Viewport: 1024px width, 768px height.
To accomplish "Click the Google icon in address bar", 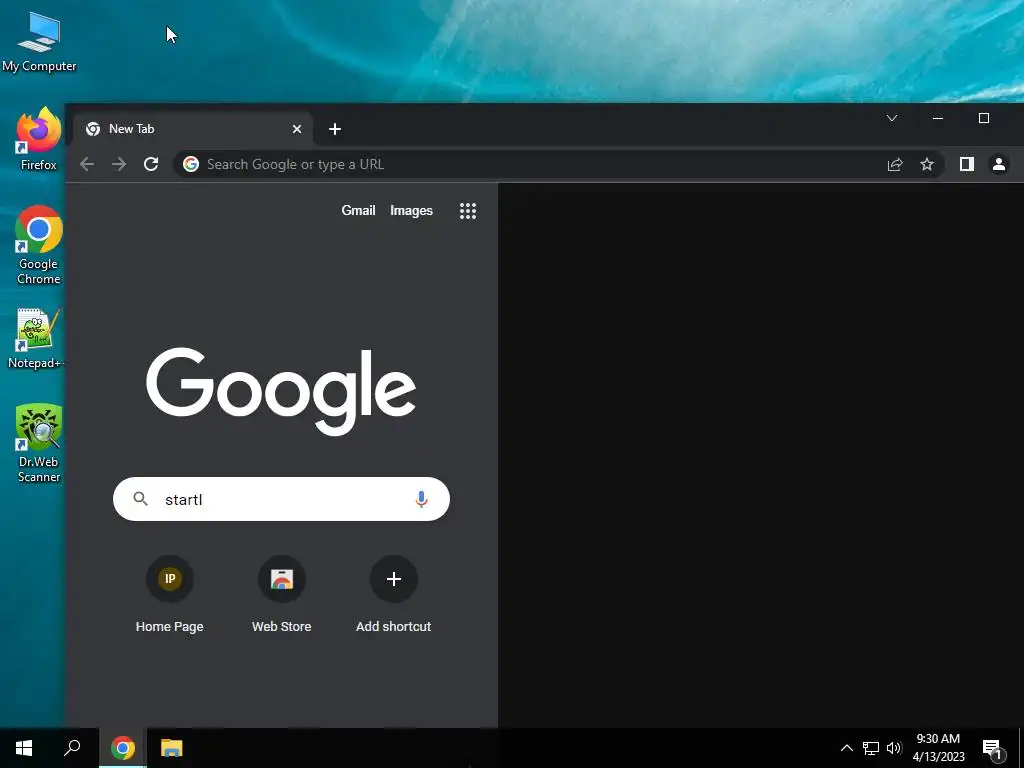I will [191, 165].
